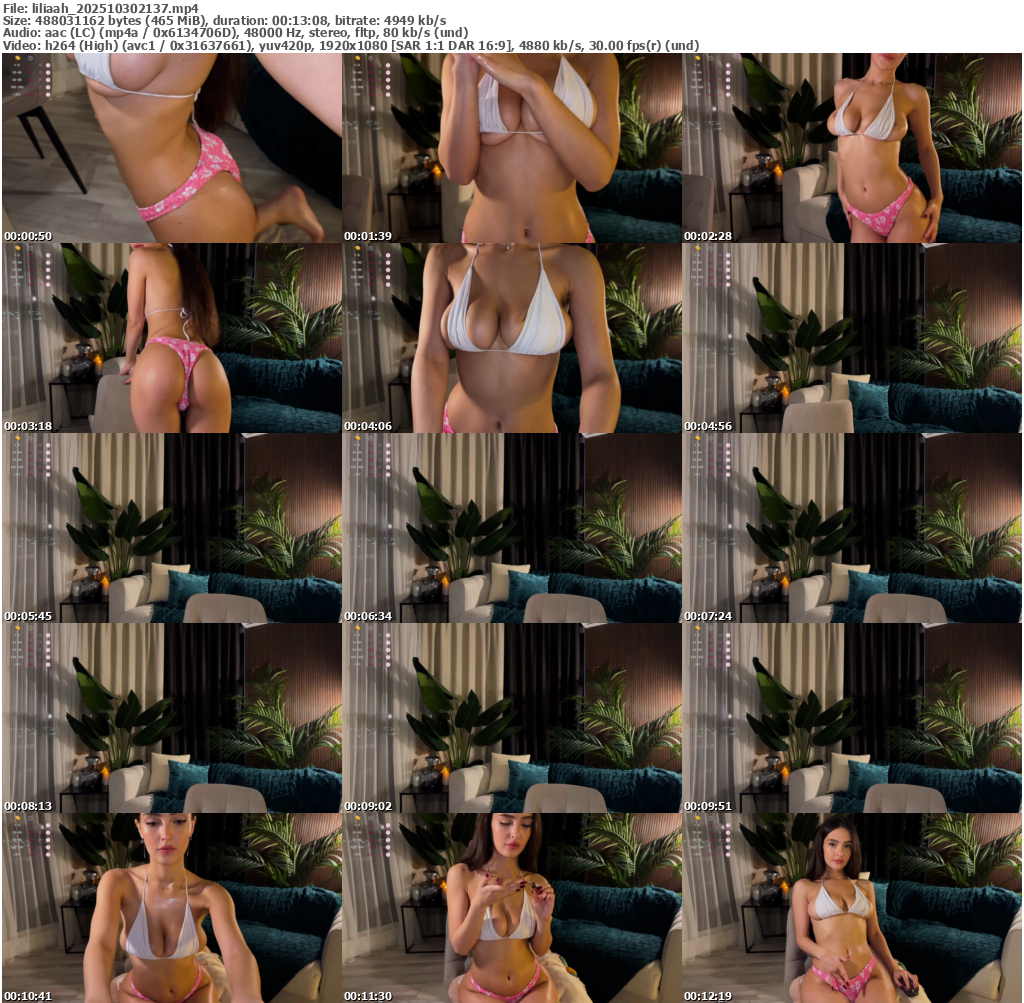Click the frame rate text 30.00 fps(r)

pyautogui.click(x=627, y=45)
